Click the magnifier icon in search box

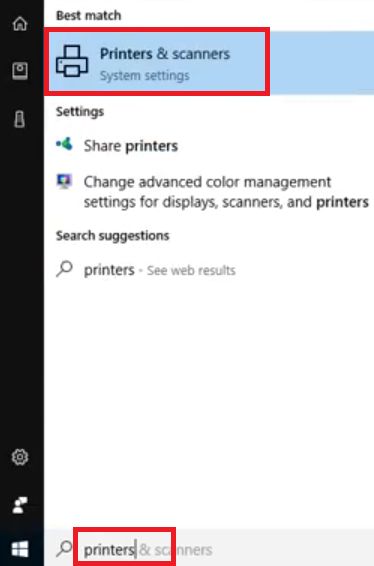point(65,548)
